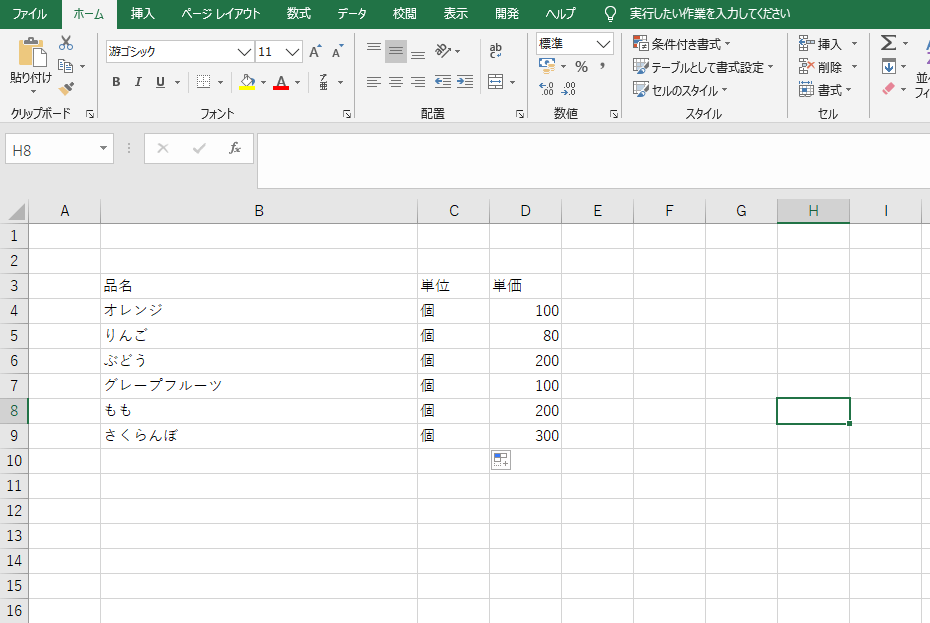The image size is (930, 623).
Task: Align text left
Action: click(x=374, y=82)
